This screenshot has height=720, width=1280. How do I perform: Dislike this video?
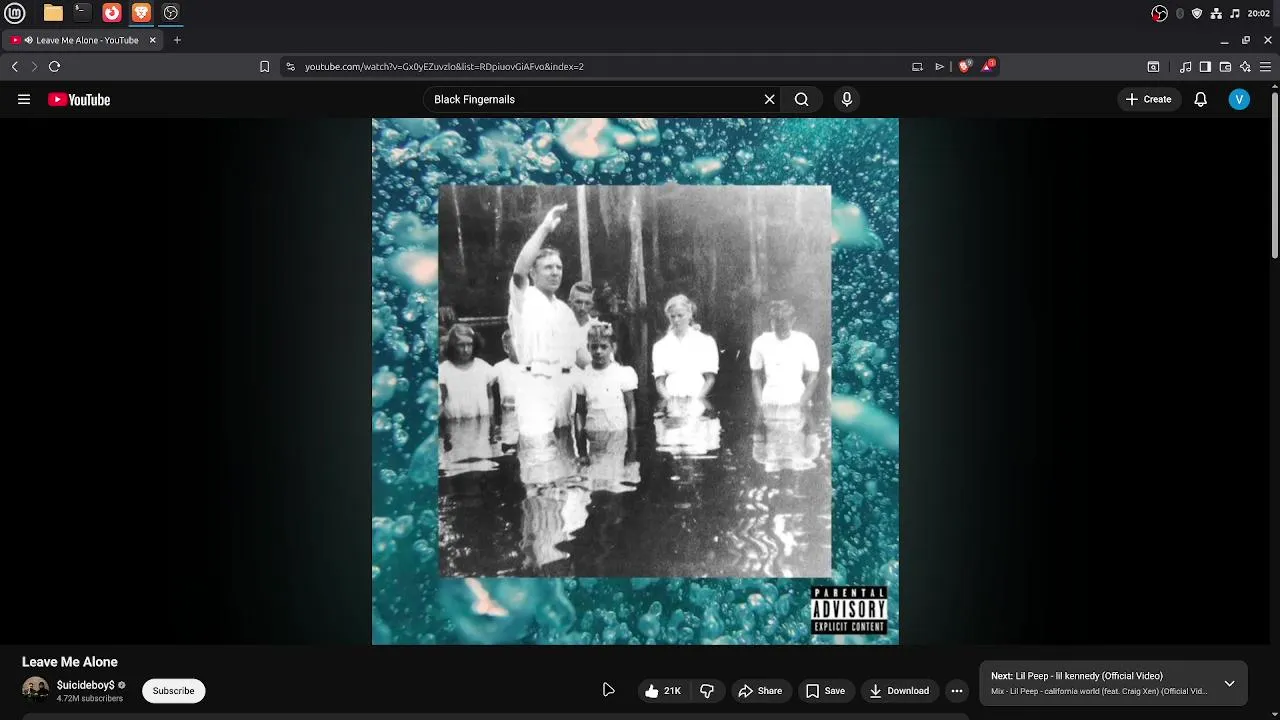(x=707, y=691)
